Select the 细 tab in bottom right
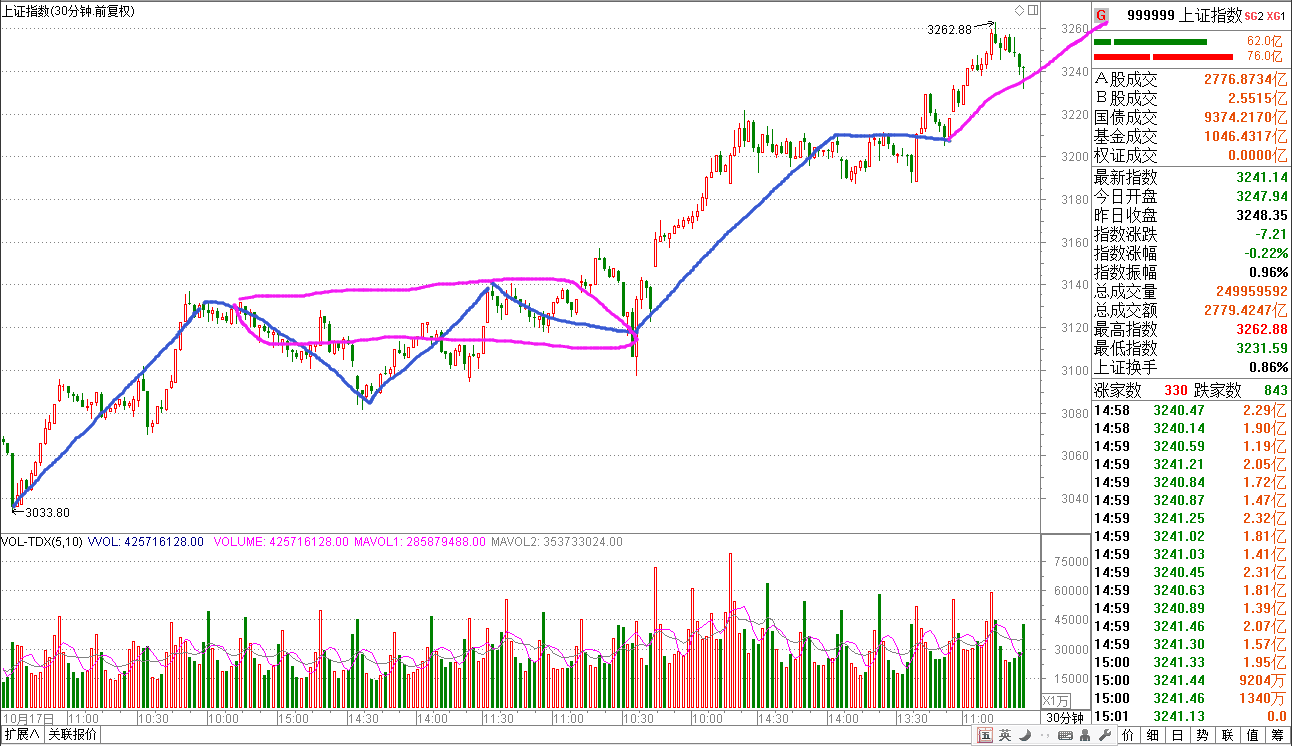This screenshot has height=746, width=1292. 1153,736
